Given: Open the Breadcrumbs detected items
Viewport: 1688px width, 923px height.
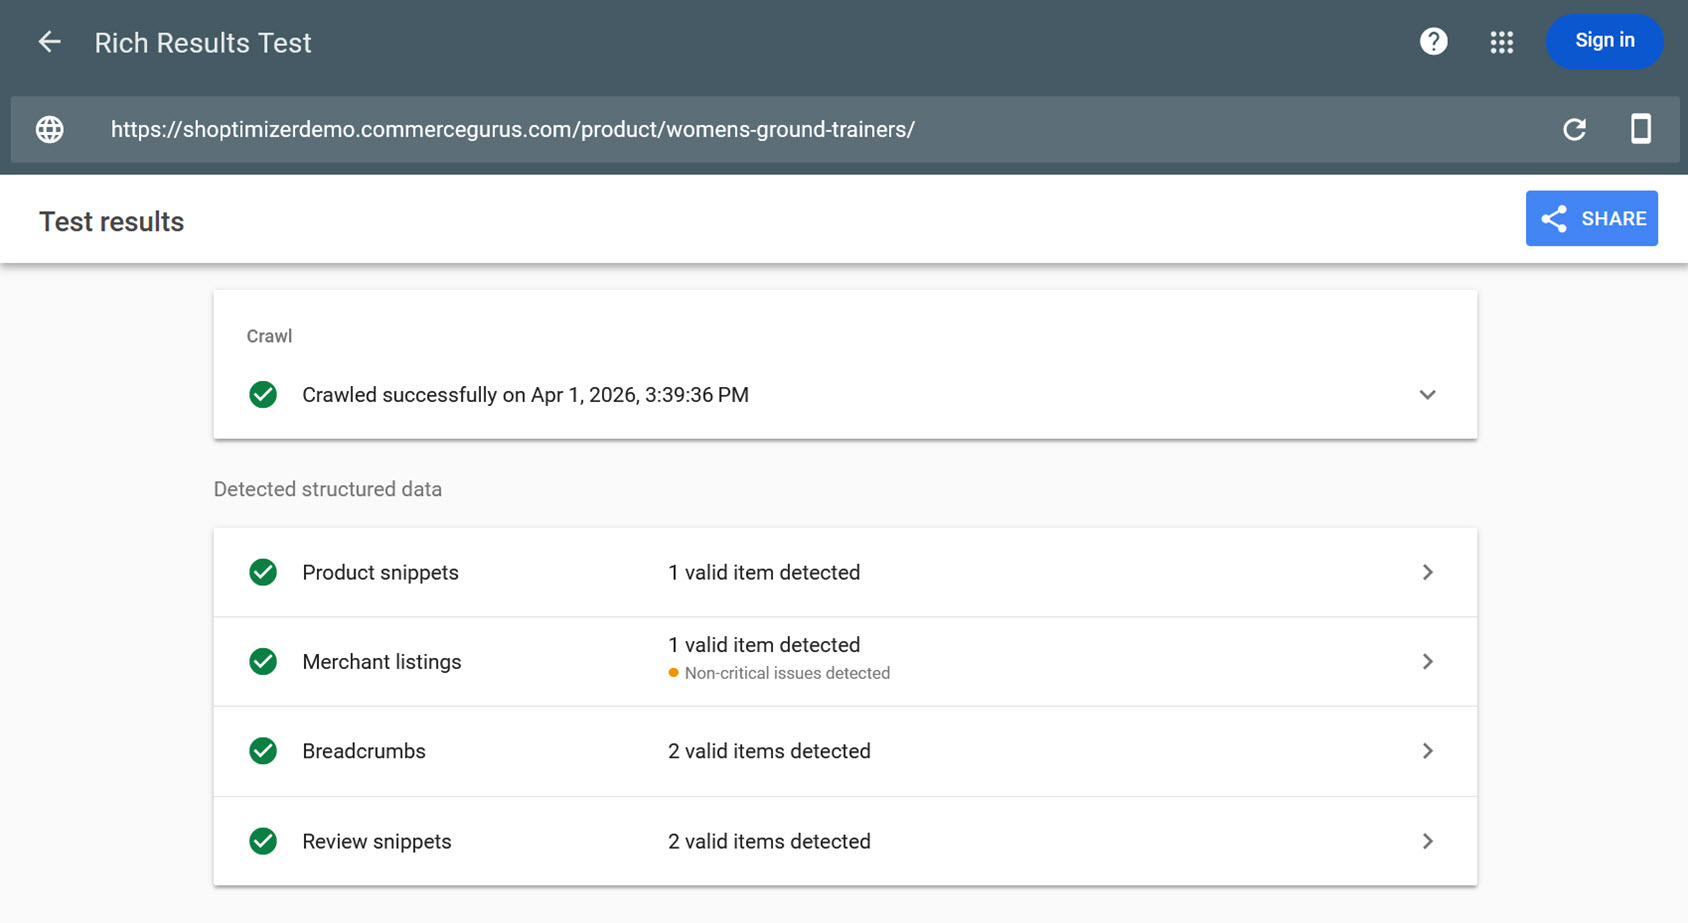Looking at the screenshot, I should click(1428, 751).
